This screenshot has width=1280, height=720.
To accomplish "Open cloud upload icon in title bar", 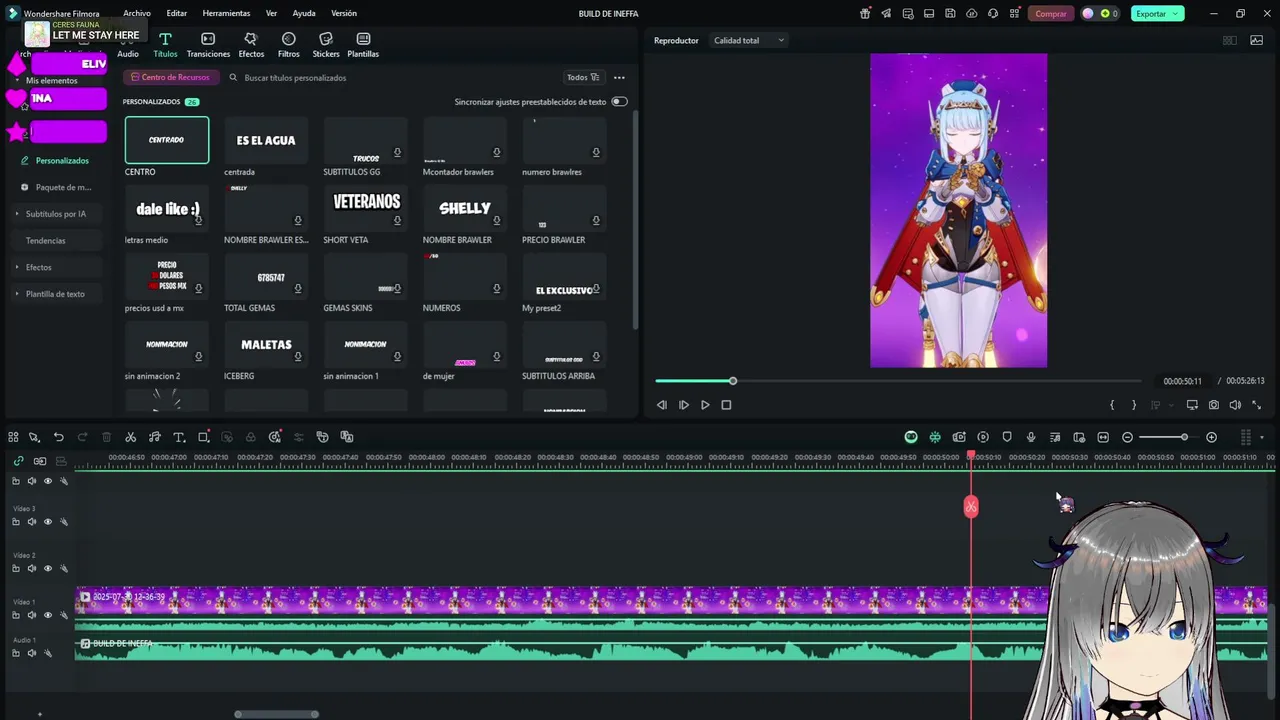I will (x=972, y=14).
